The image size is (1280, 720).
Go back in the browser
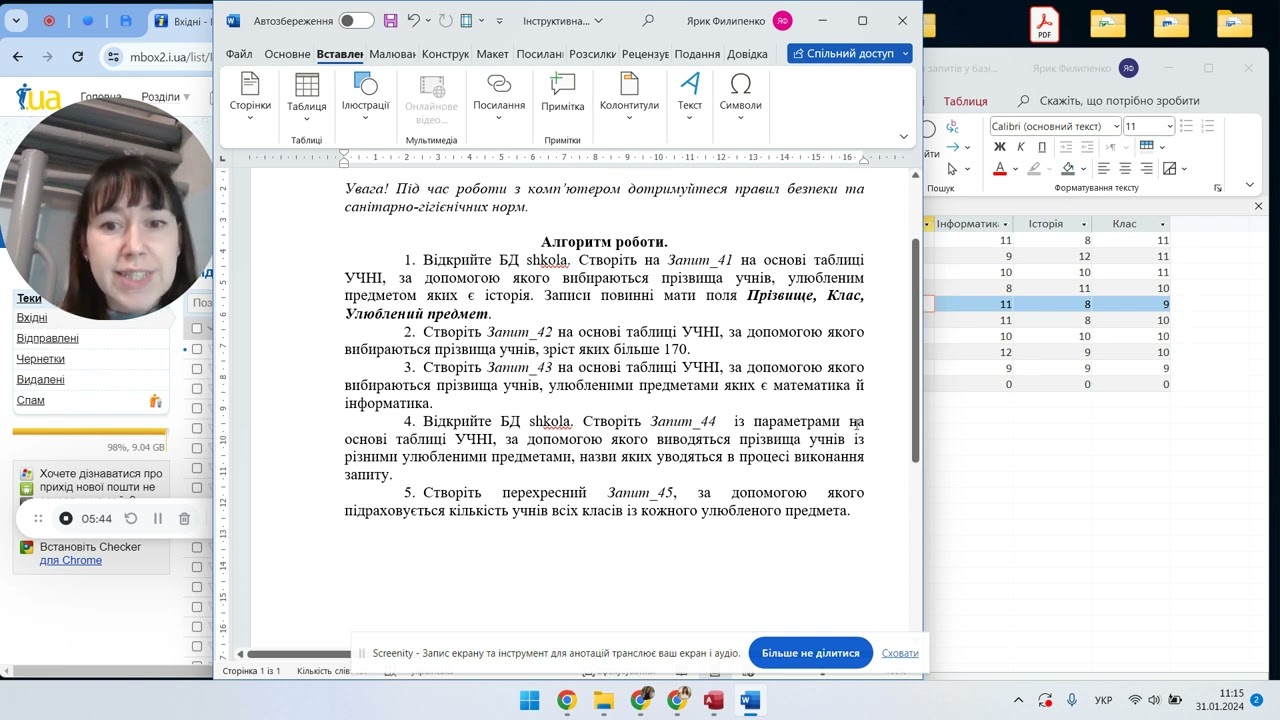[x=18, y=57]
